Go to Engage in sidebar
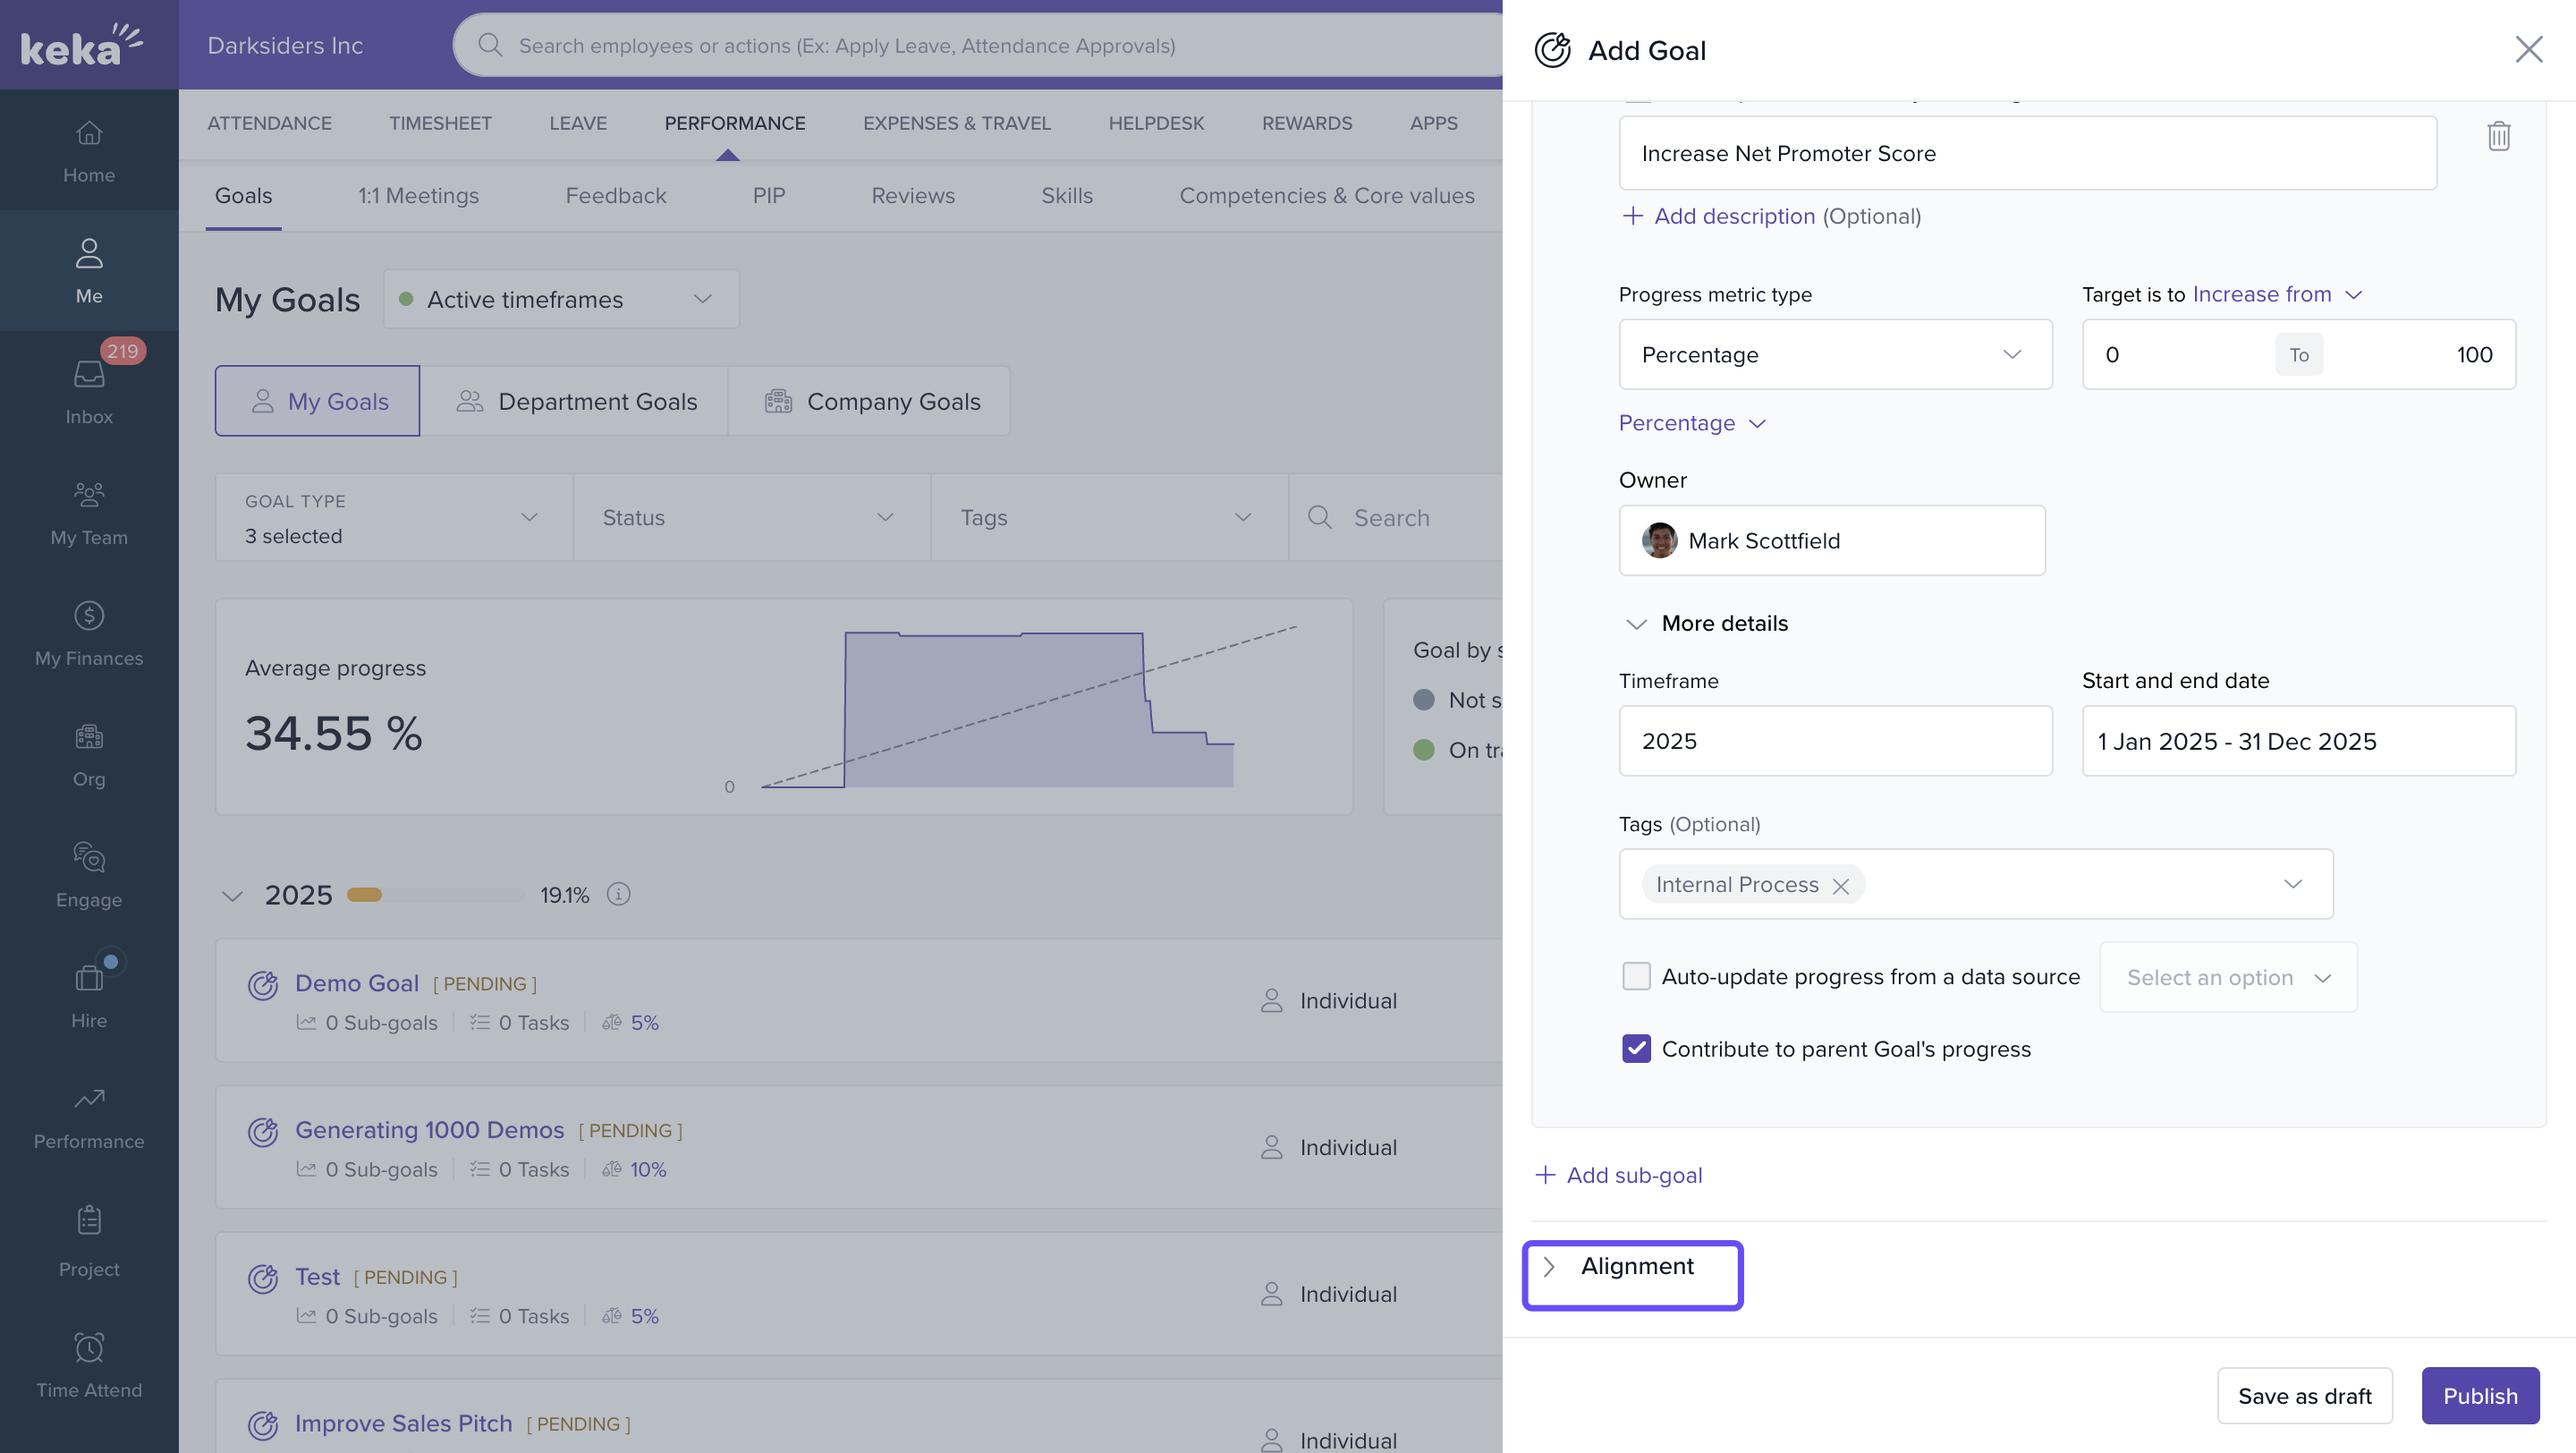 point(89,874)
